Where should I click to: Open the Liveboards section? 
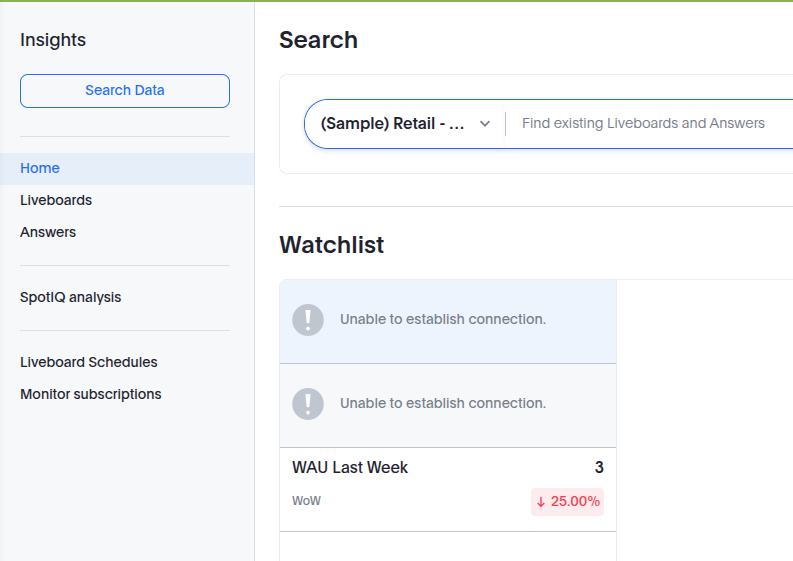pos(56,200)
